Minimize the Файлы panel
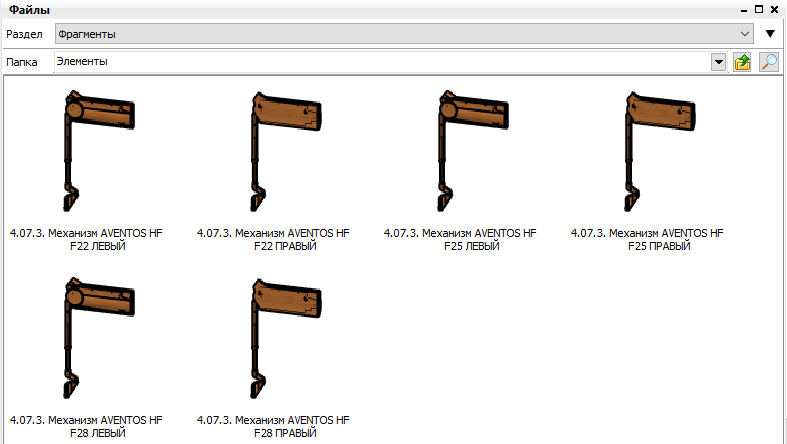 pos(744,10)
